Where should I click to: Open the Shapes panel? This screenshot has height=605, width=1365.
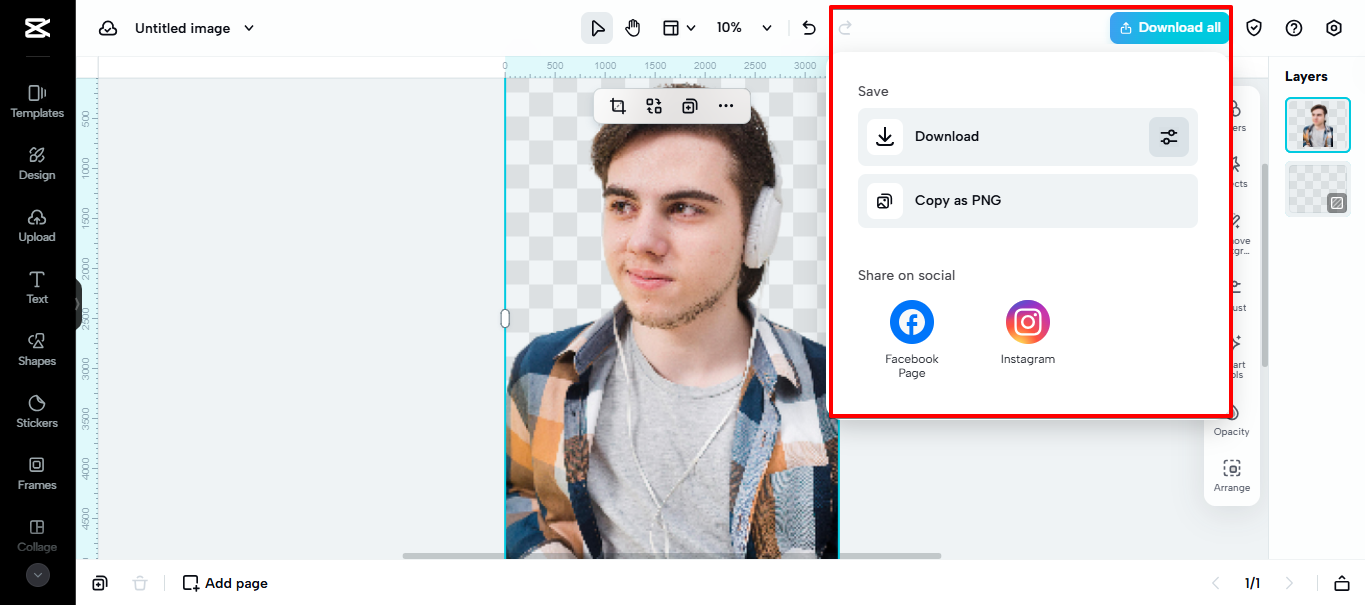coord(37,349)
